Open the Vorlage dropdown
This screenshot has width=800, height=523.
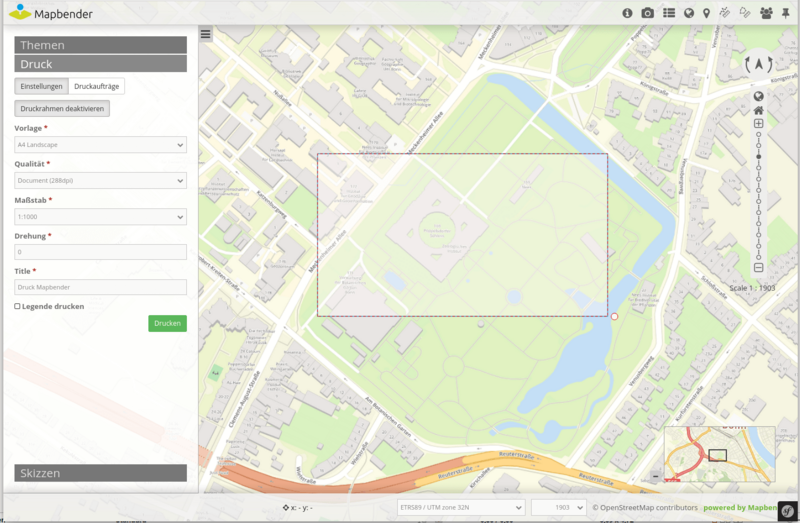click(100, 145)
